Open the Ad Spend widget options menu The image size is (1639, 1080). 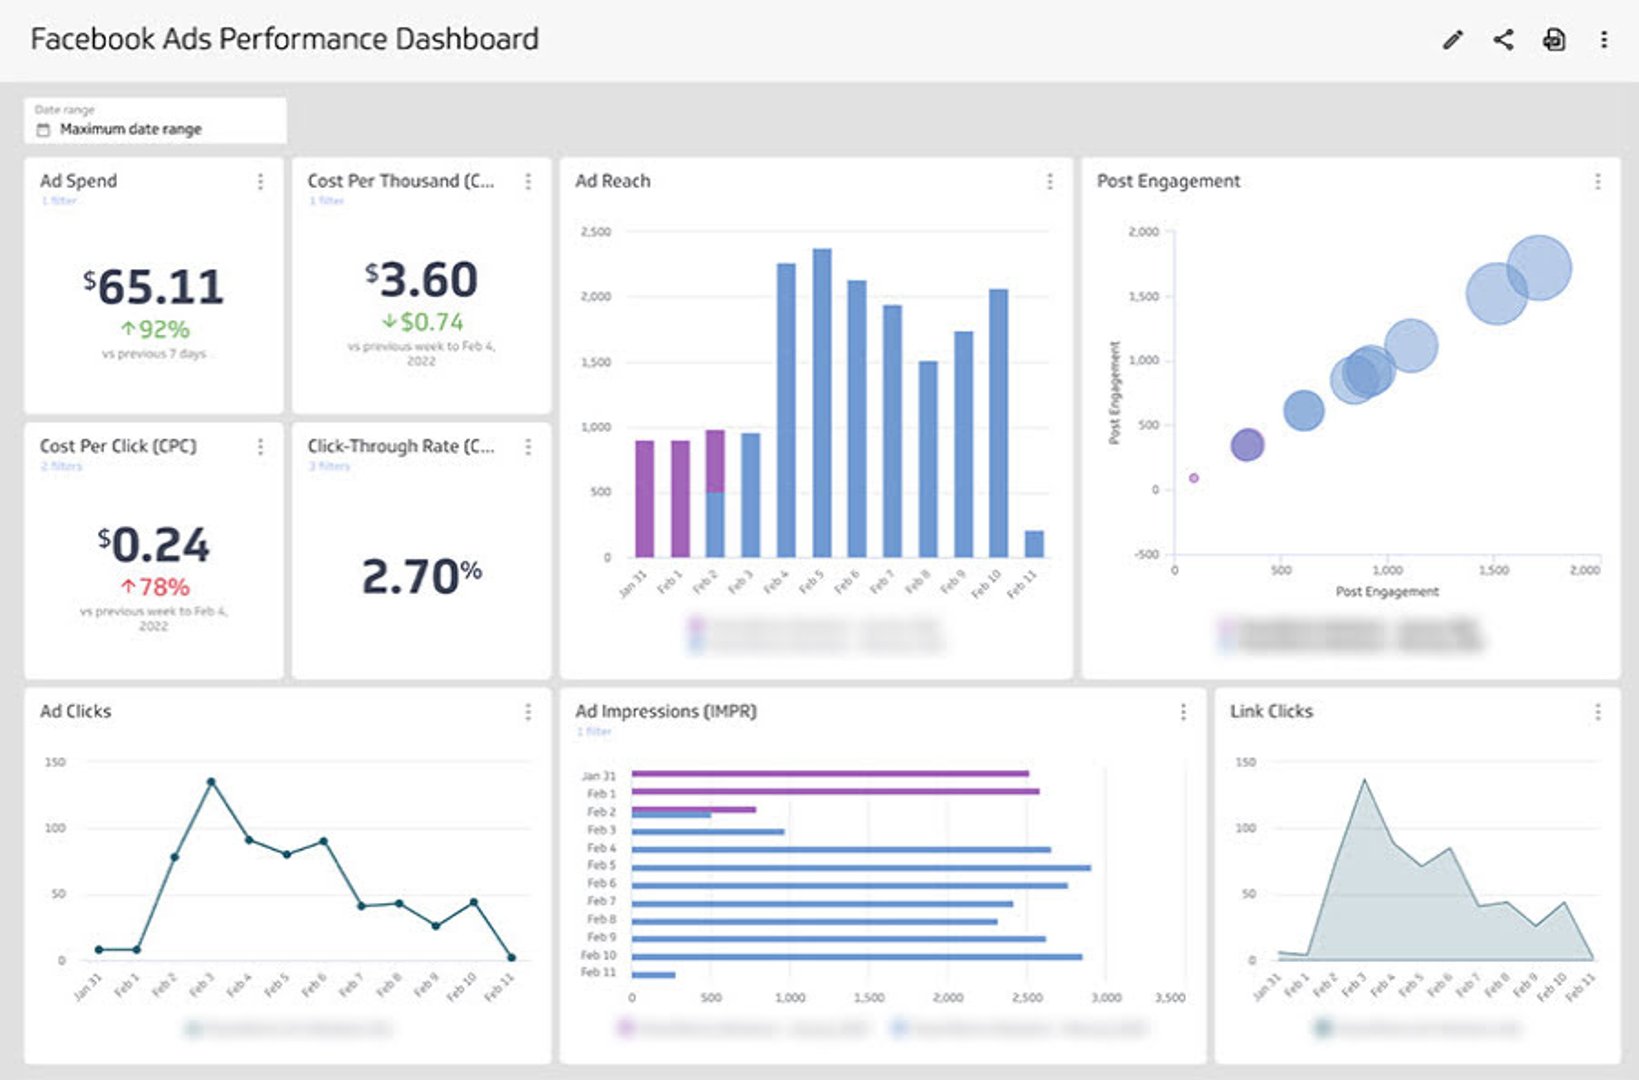[x=261, y=181]
